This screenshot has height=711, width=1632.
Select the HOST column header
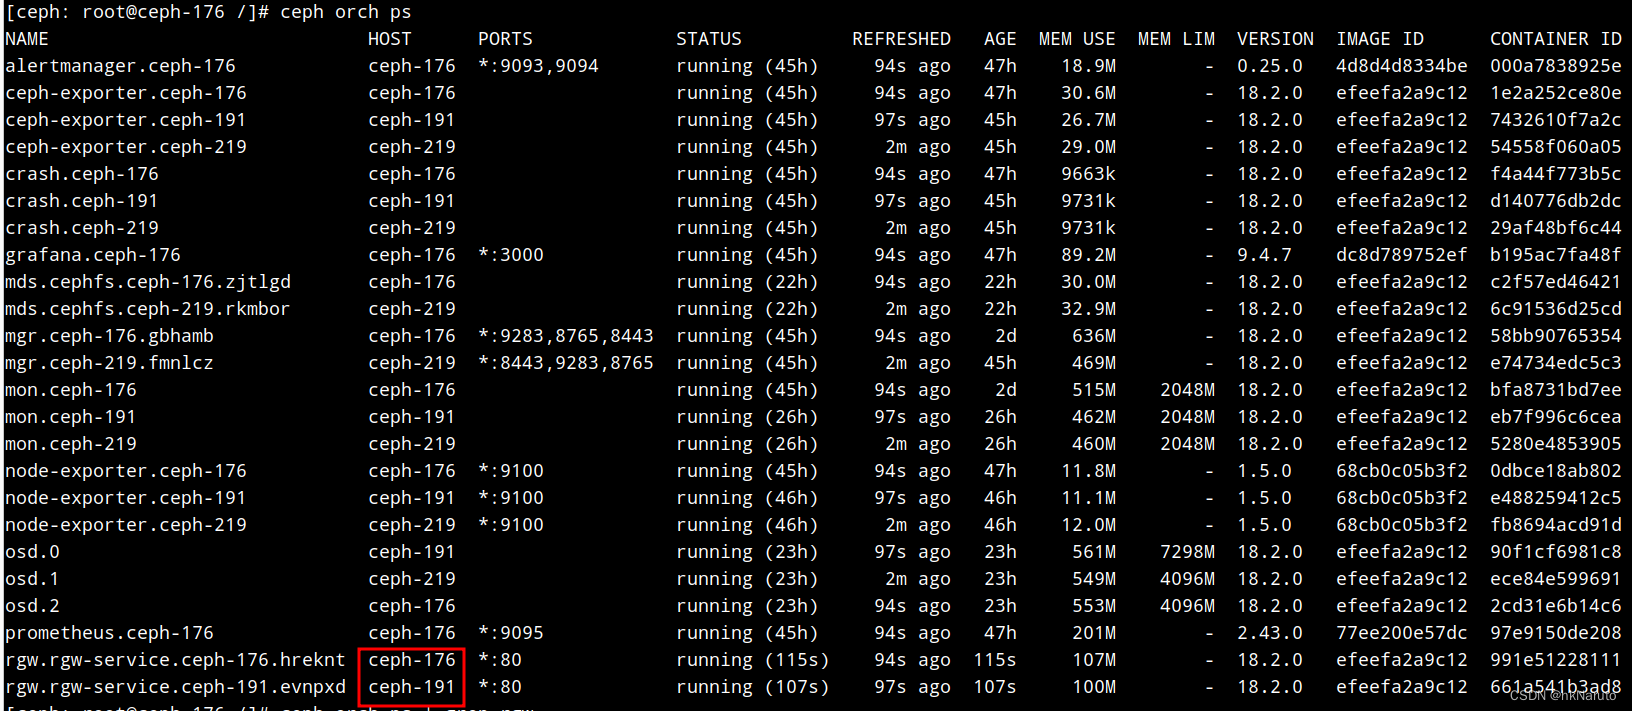click(390, 39)
